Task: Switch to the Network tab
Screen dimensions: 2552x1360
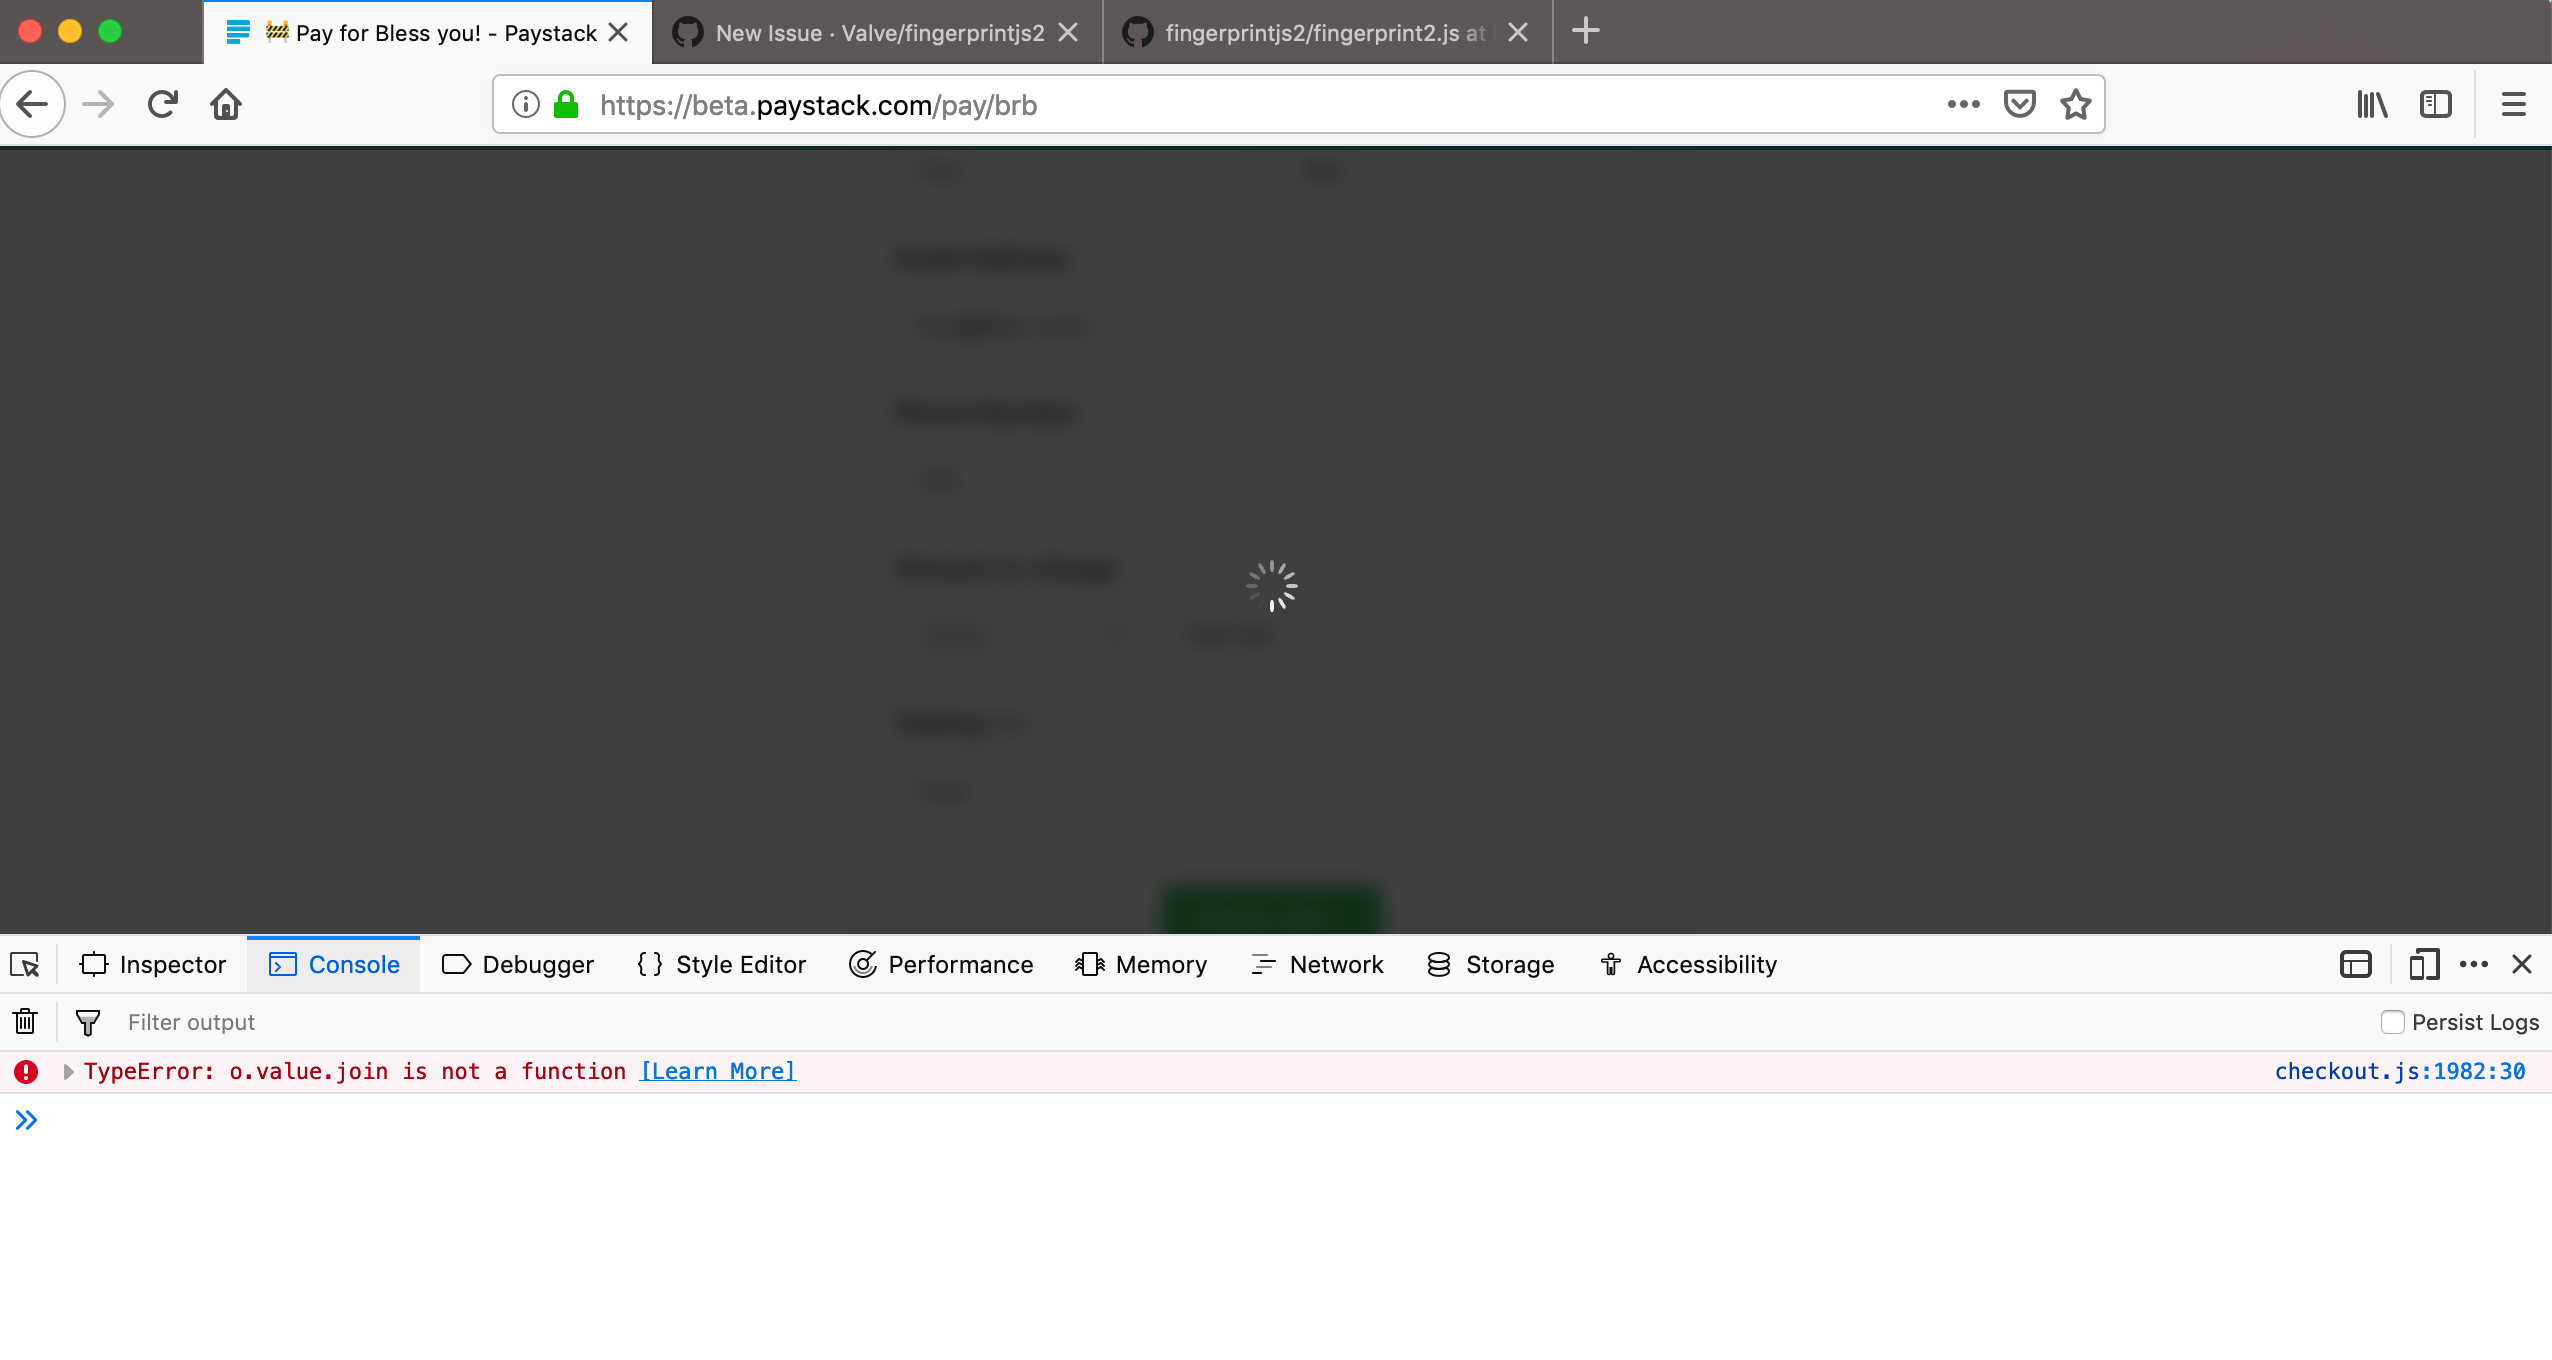Action: point(1317,964)
